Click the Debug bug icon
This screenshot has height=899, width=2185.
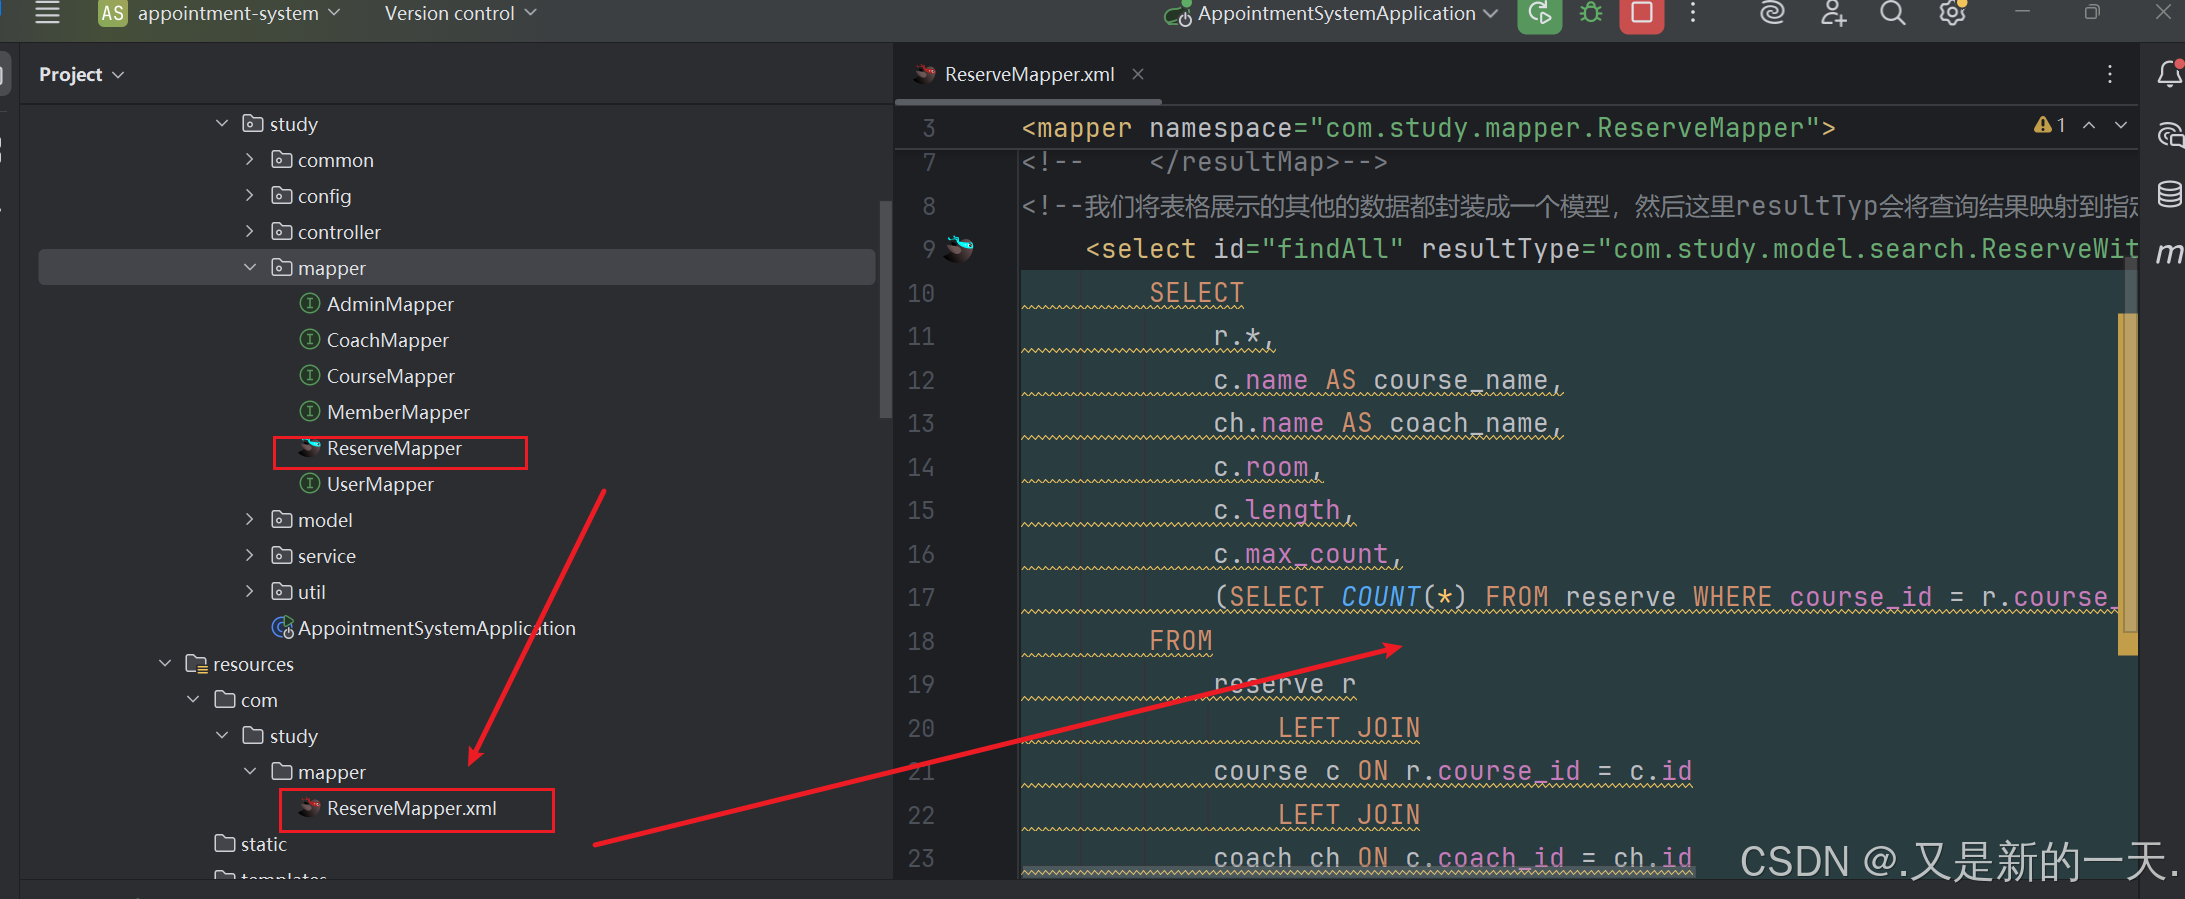click(x=1590, y=13)
